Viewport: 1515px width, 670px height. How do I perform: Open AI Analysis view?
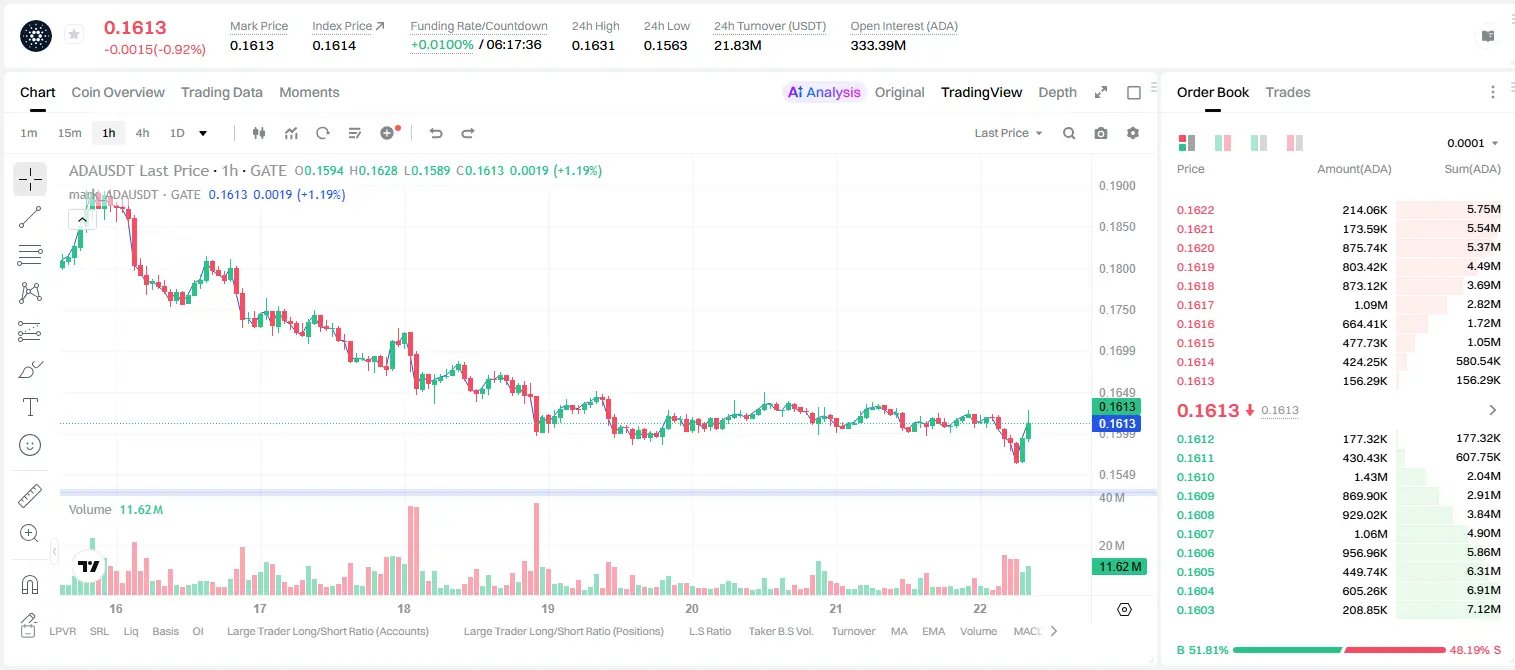click(x=823, y=92)
